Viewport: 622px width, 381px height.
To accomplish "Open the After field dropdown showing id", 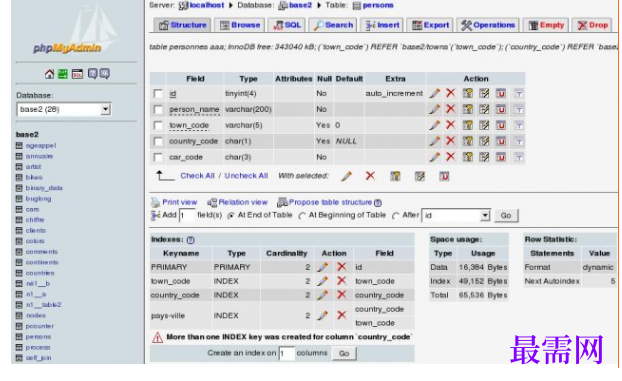I will pos(456,216).
